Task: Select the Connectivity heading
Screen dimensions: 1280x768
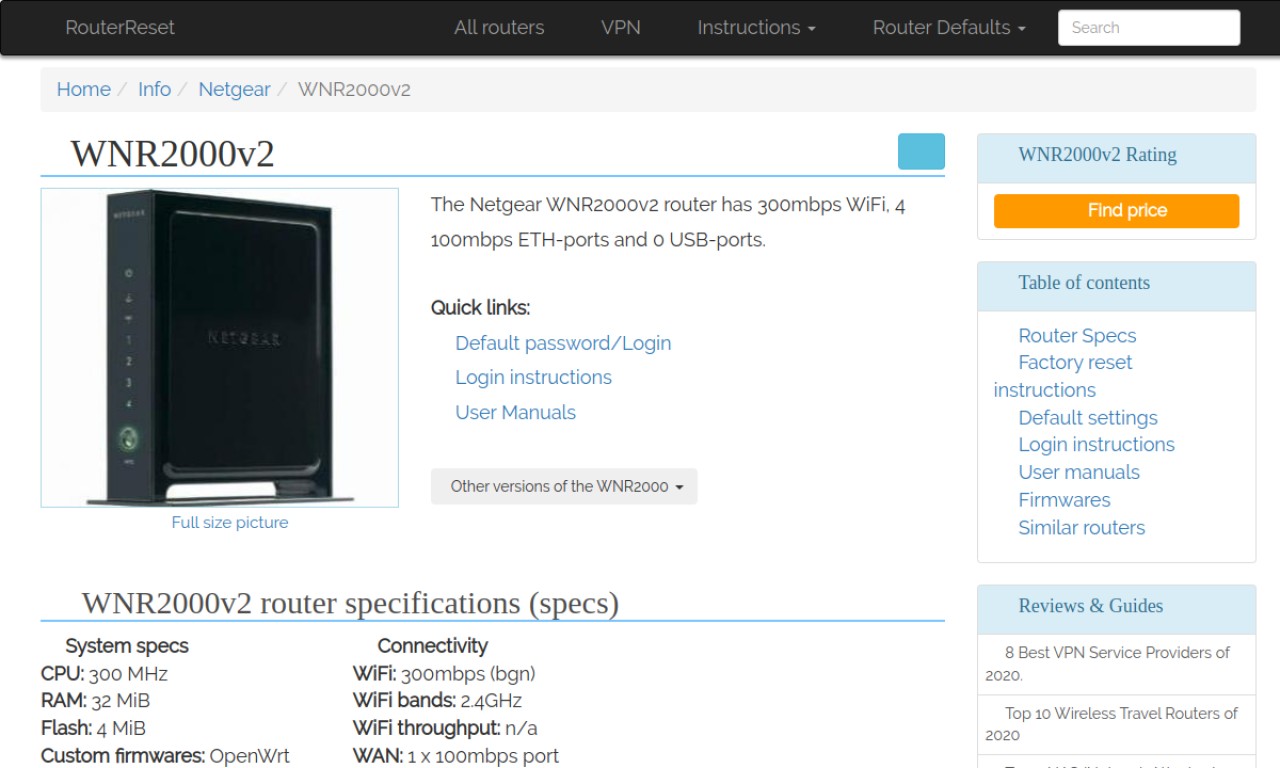Action: [433, 646]
